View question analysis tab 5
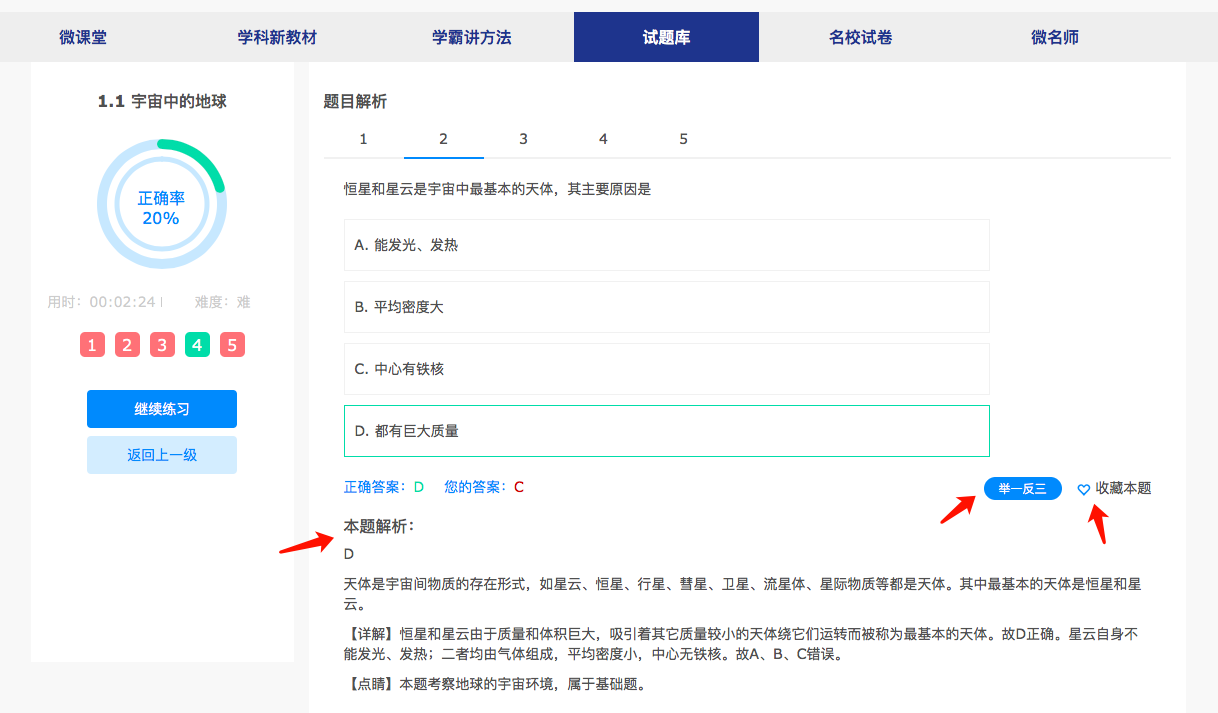1218x713 pixels. (683, 139)
